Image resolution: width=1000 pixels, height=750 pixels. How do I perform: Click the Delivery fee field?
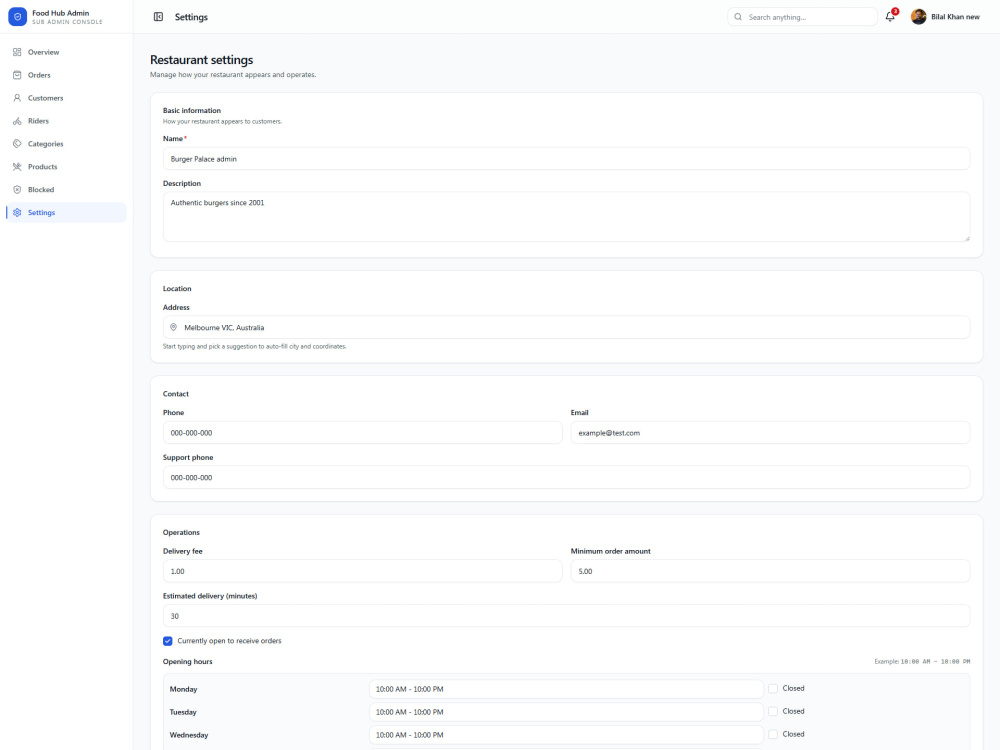tap(362, 571)
